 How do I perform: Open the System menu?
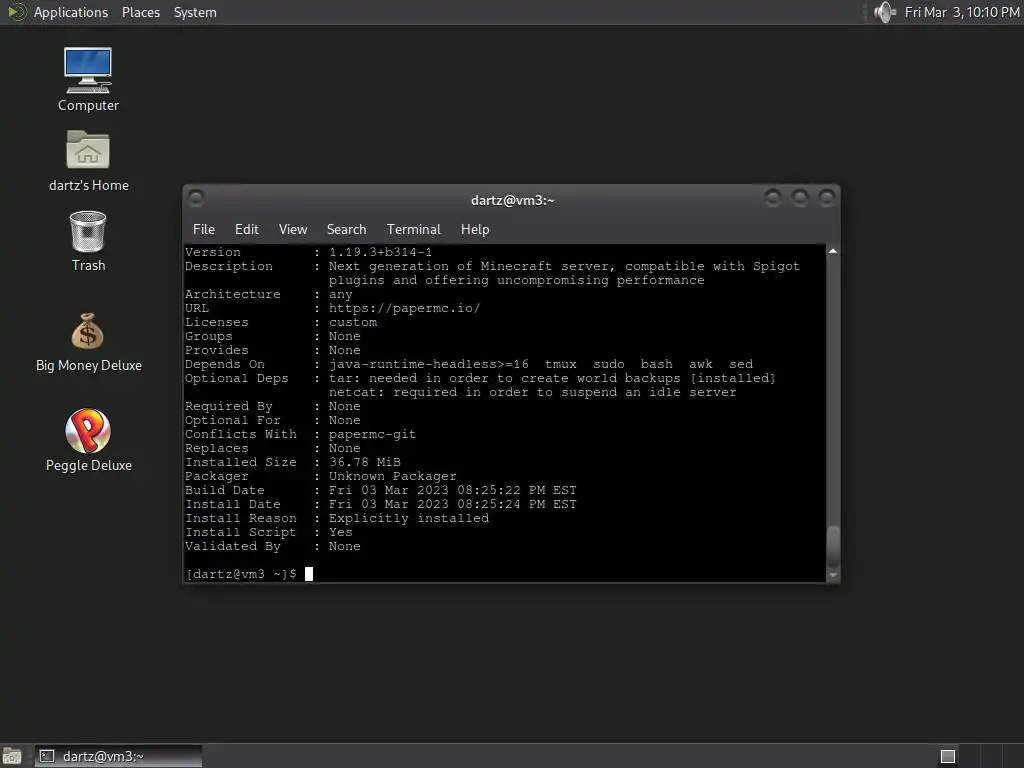pyautogui.click(x=195, y=12)
